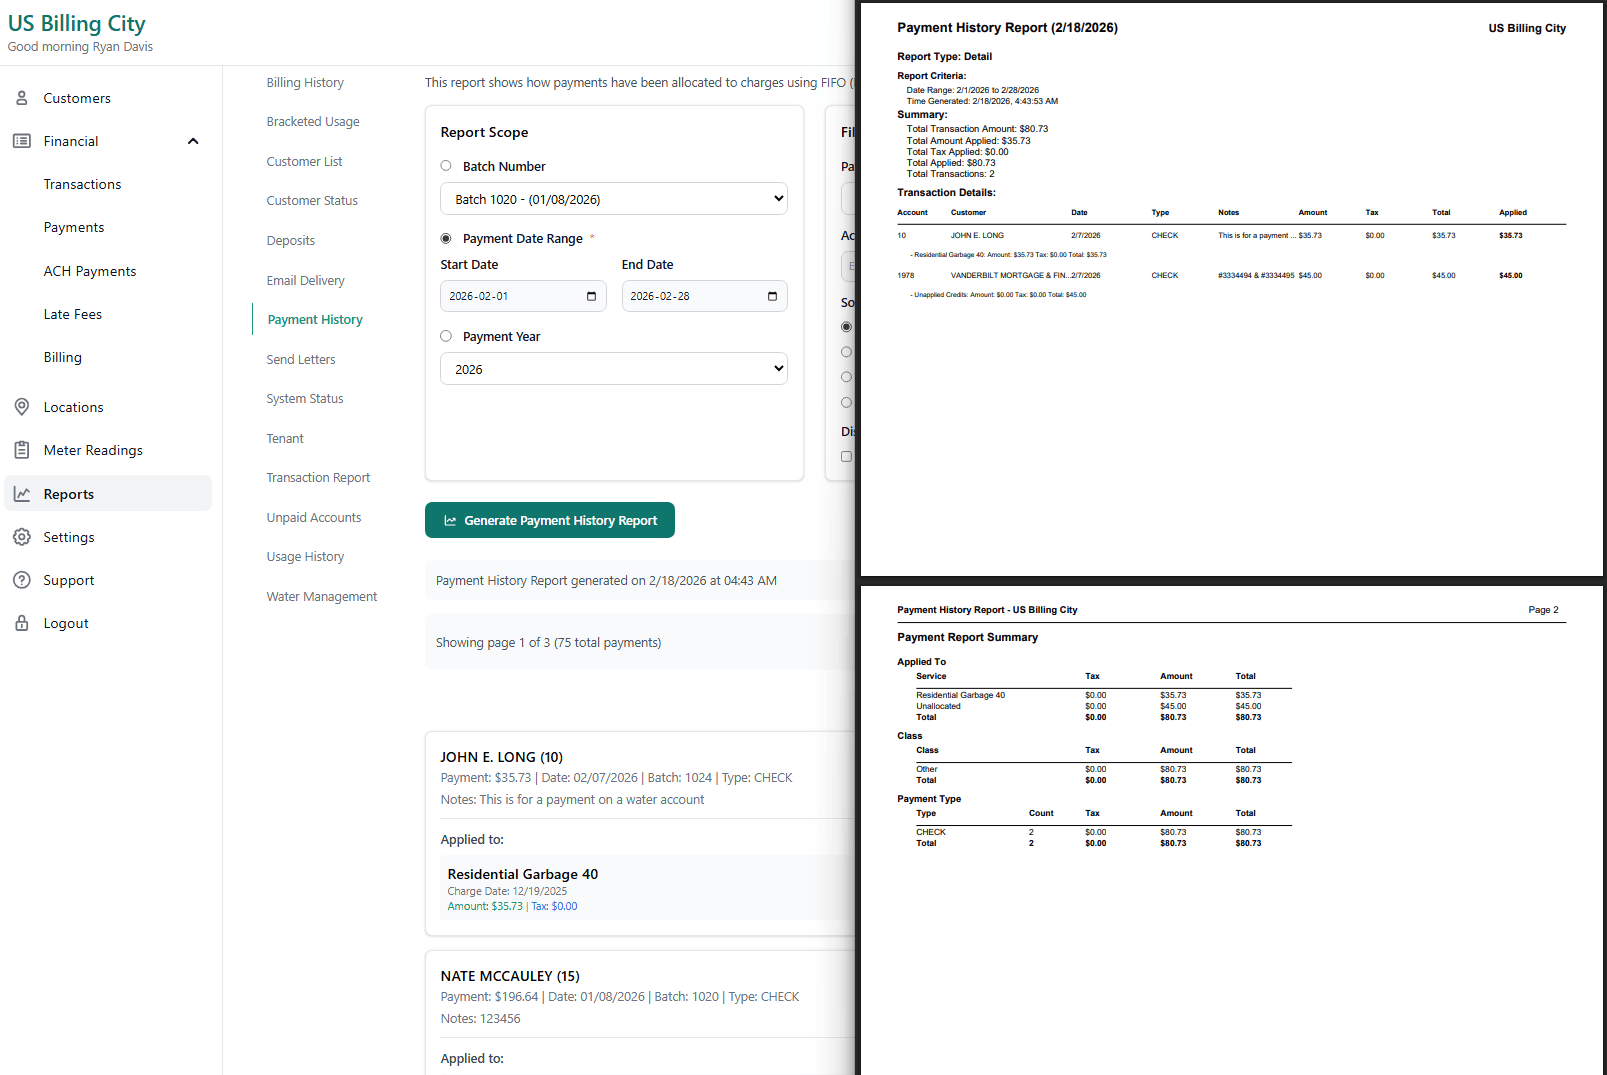Image resolution: width=1607 pixels, height=1075 pixels.
Task: Select the Payment Year radio option
Action: 446,336
